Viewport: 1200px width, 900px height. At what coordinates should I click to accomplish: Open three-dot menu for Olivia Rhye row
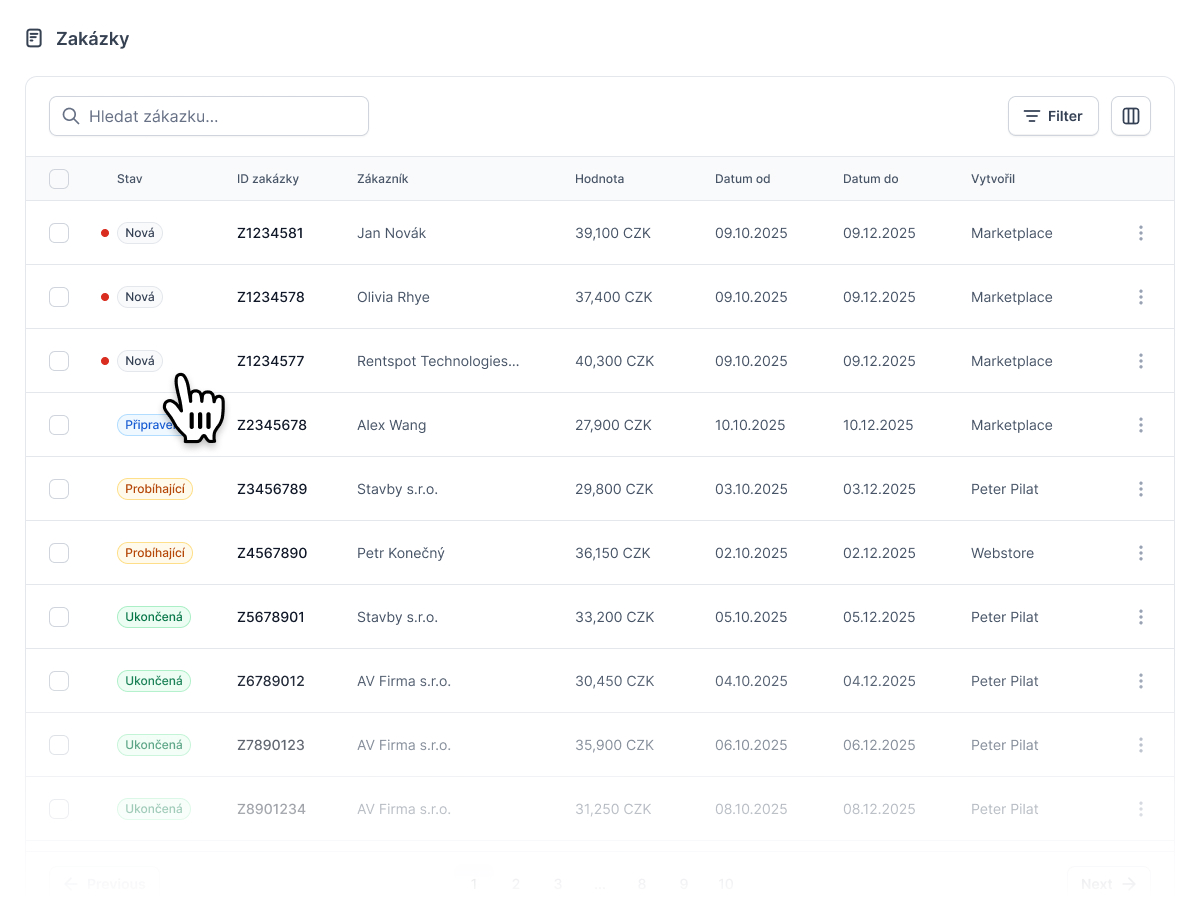[1141, 297]
